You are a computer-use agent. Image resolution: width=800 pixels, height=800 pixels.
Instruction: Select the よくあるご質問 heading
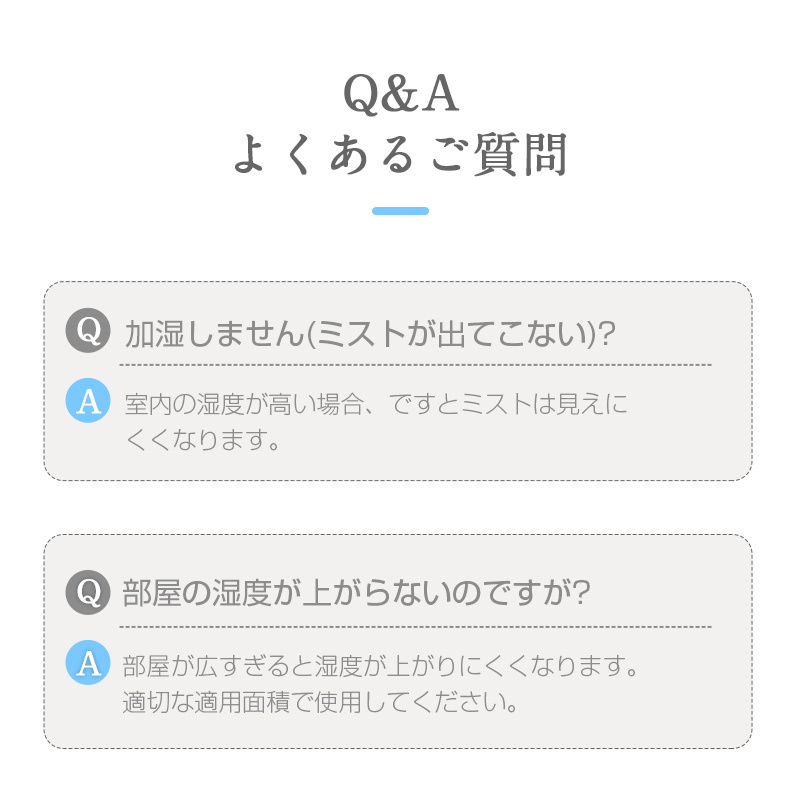tap(400, 156)
